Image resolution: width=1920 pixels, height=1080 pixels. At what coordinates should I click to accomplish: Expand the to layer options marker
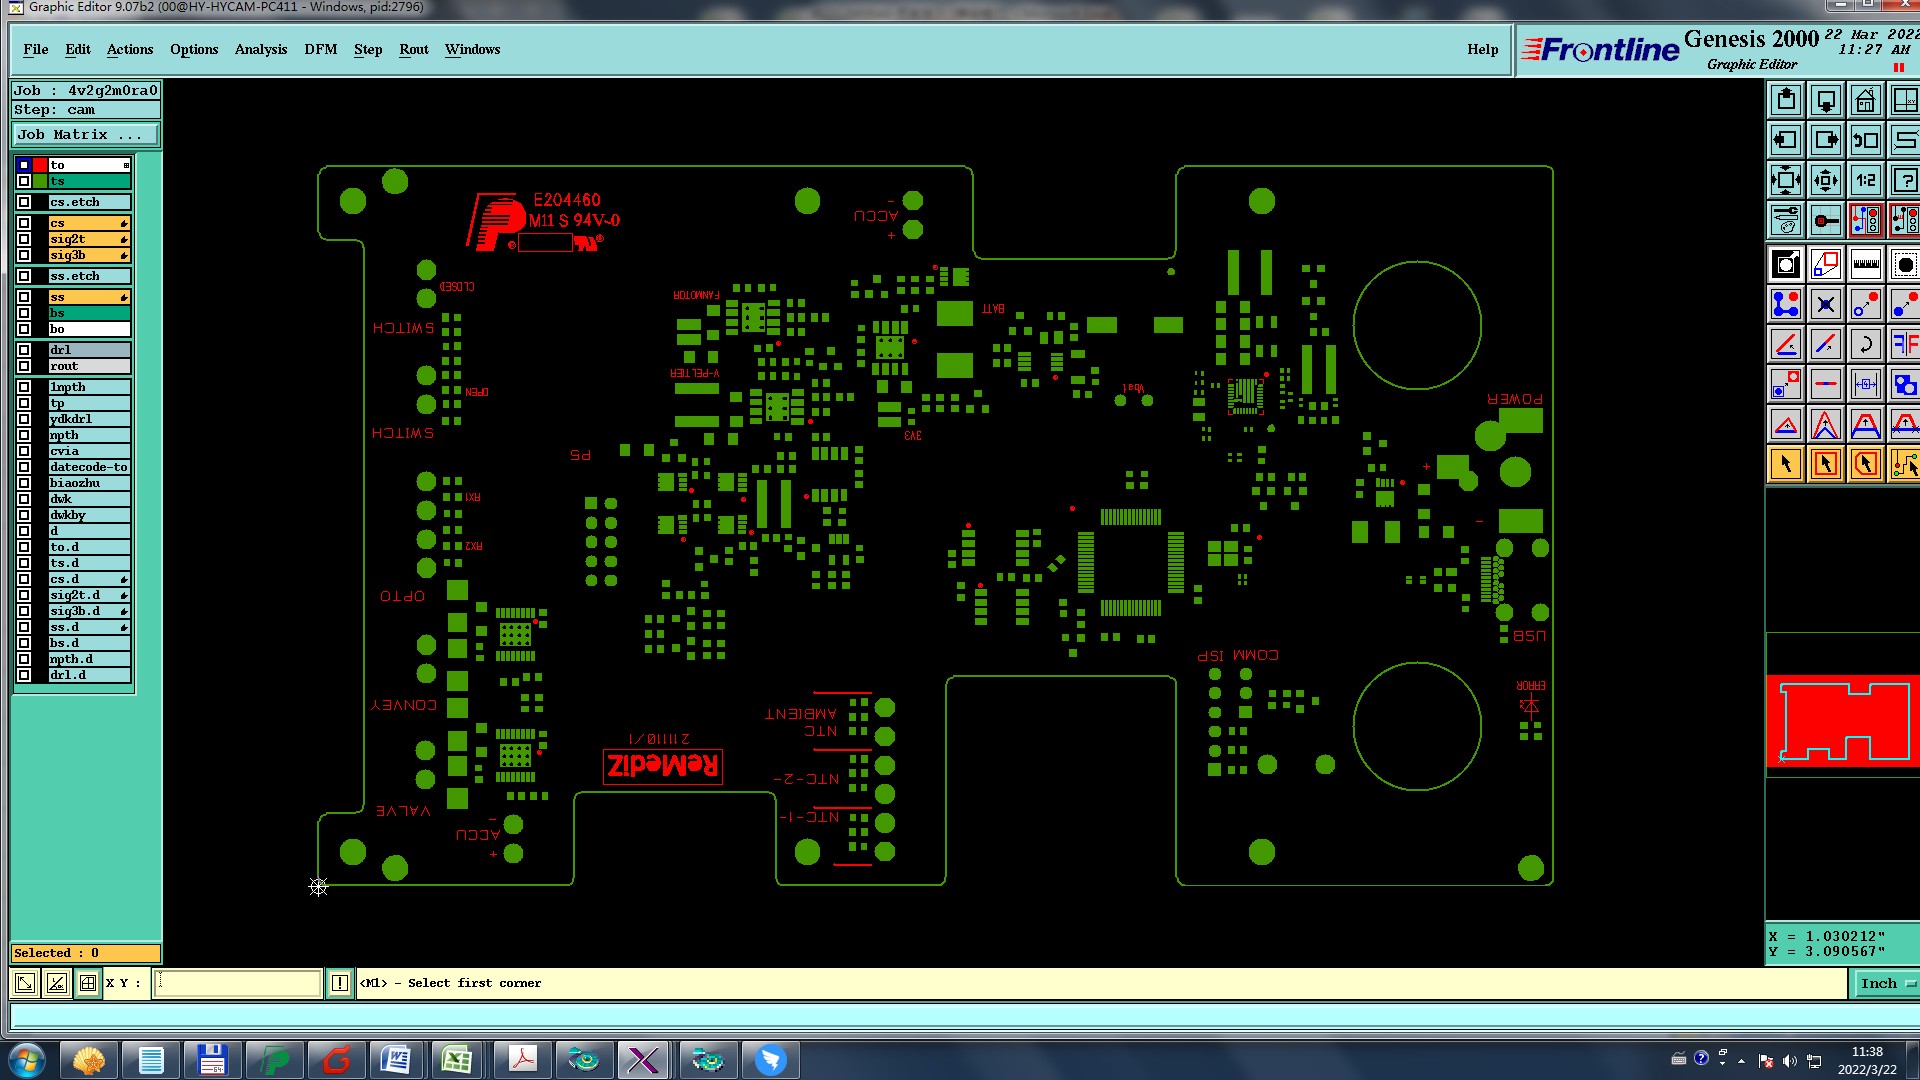126,165
